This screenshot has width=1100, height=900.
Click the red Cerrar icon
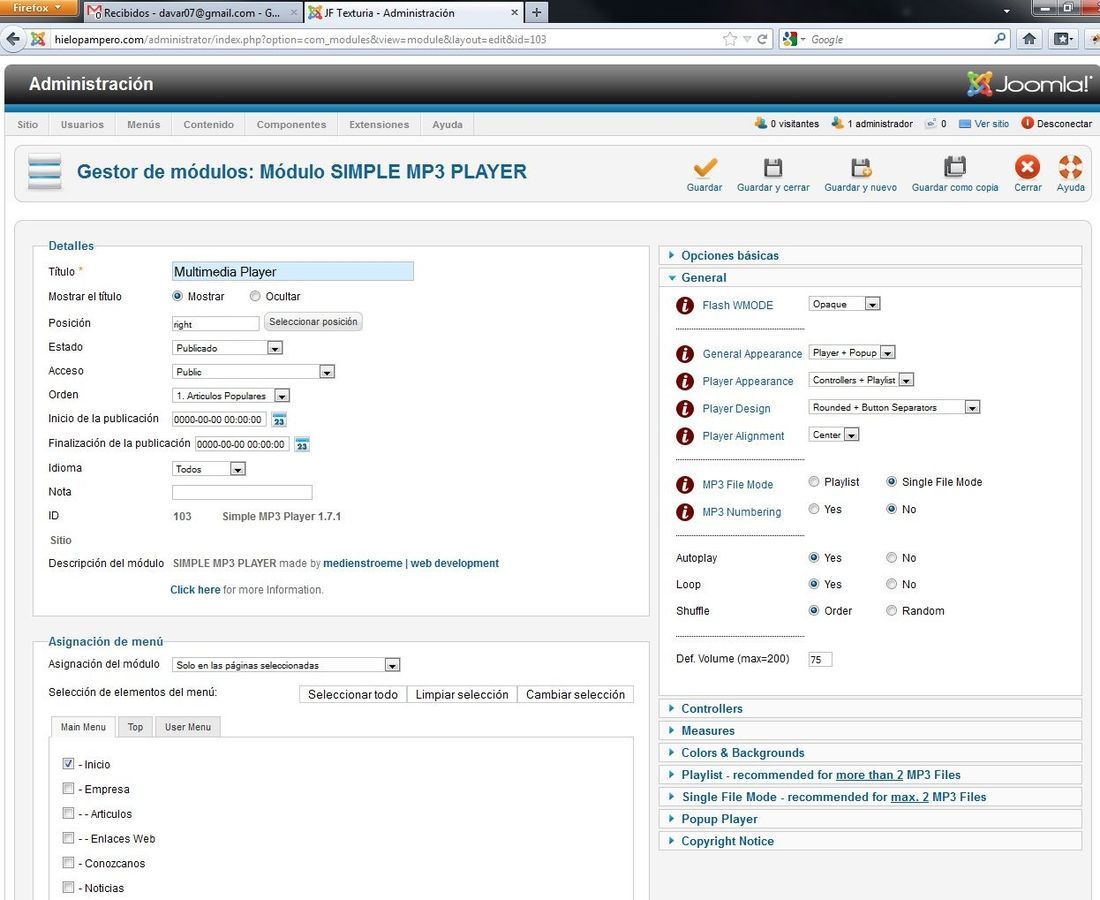point(1028,167)
